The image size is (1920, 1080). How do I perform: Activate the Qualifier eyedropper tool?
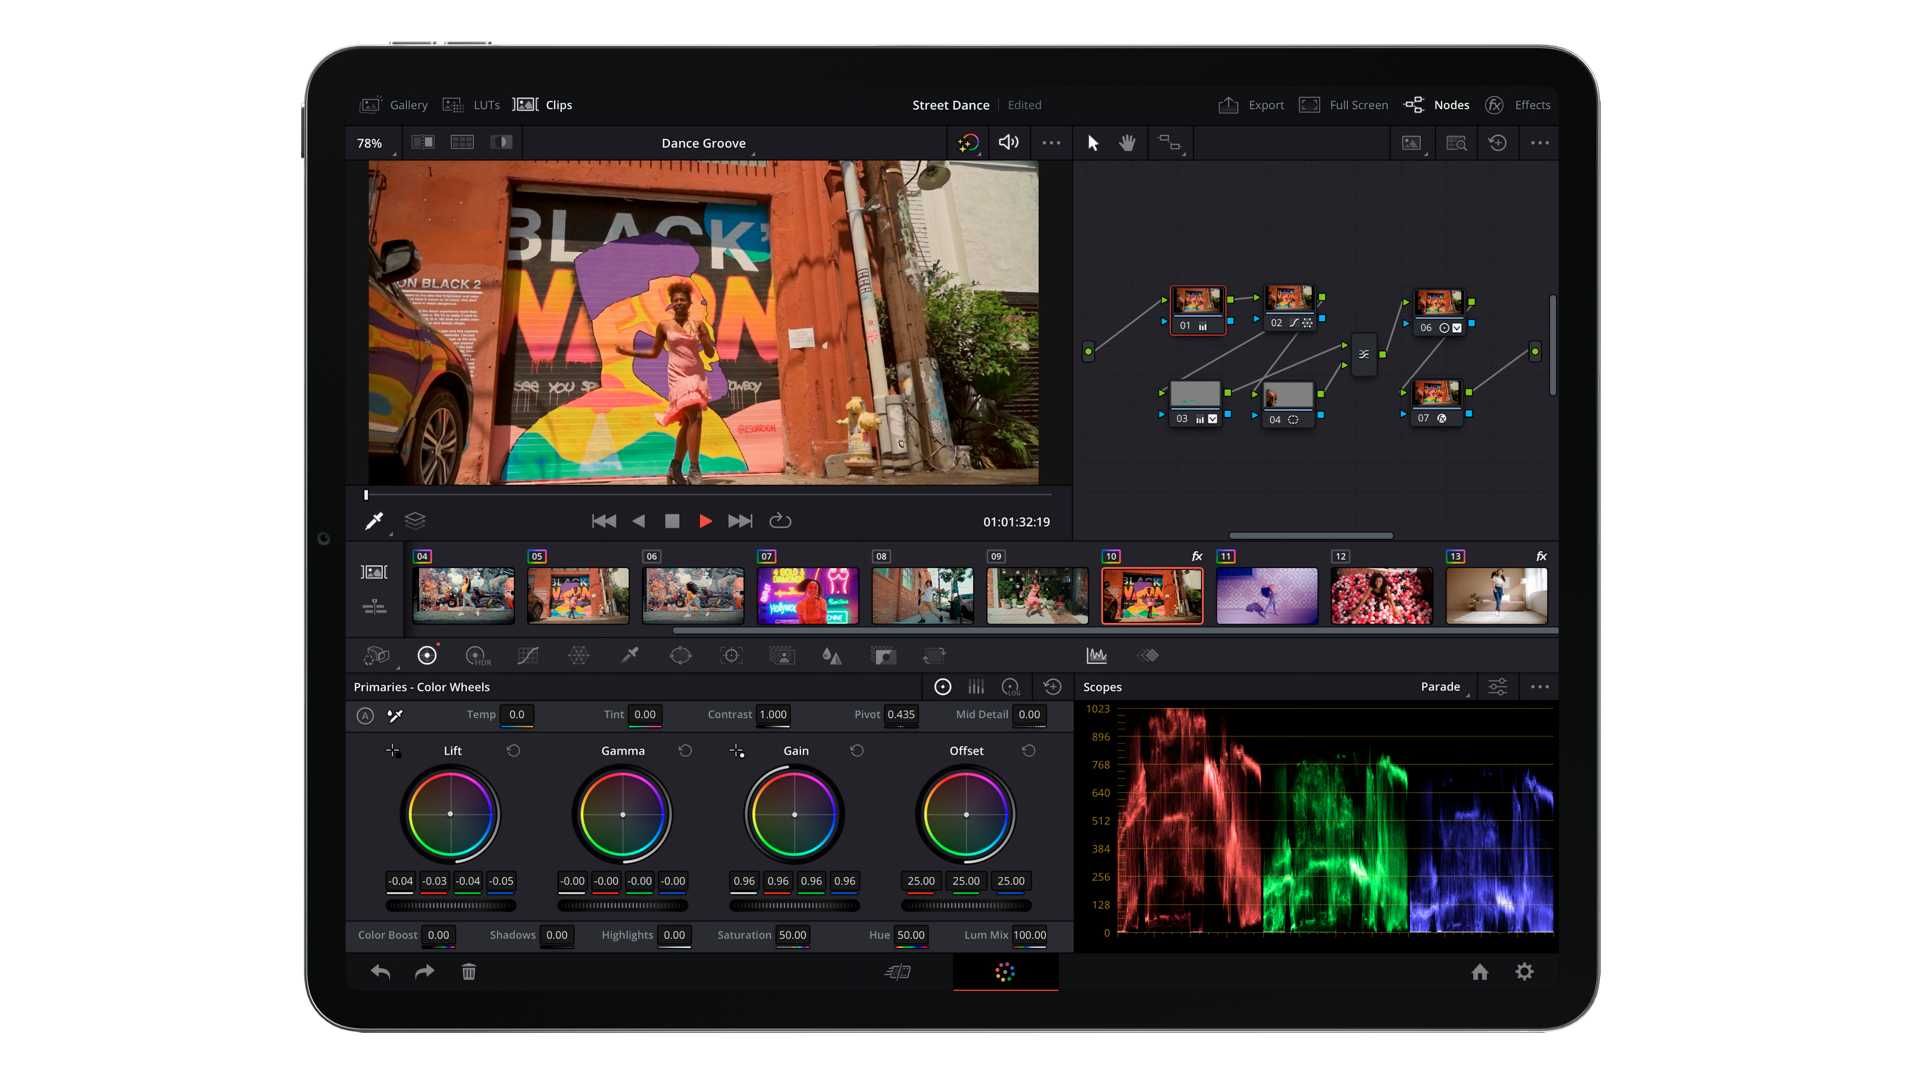click(x=631, y=655)
